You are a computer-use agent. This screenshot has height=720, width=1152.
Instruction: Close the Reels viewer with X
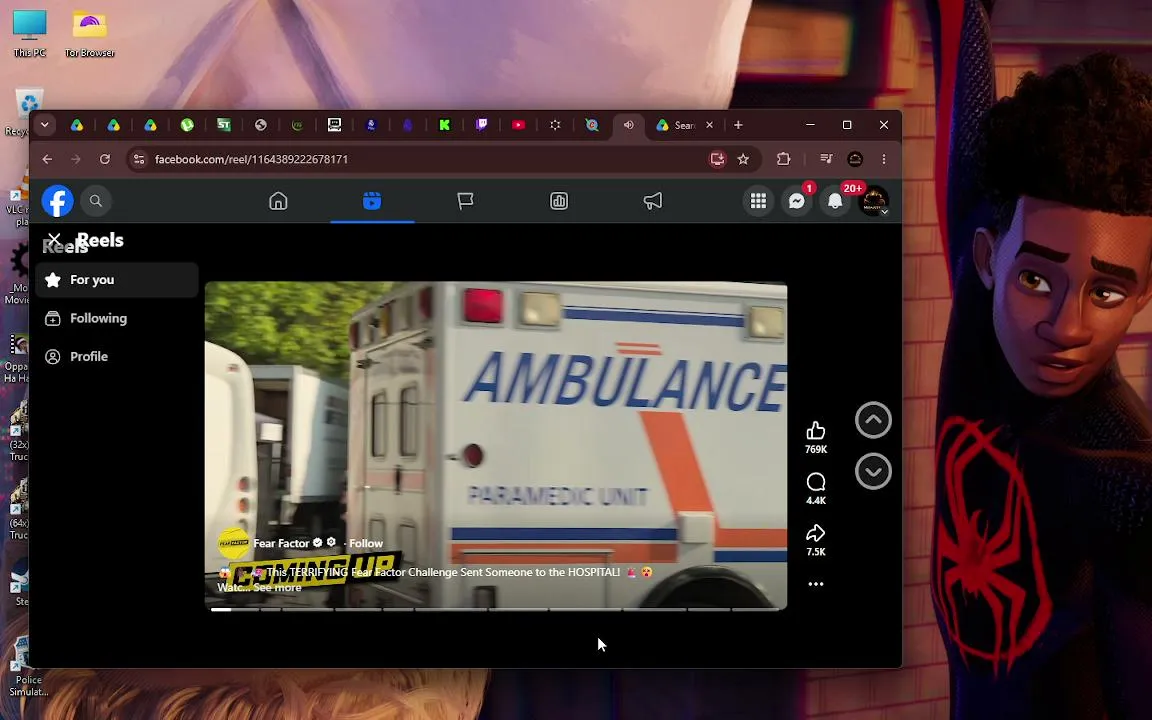coord(54,240)
